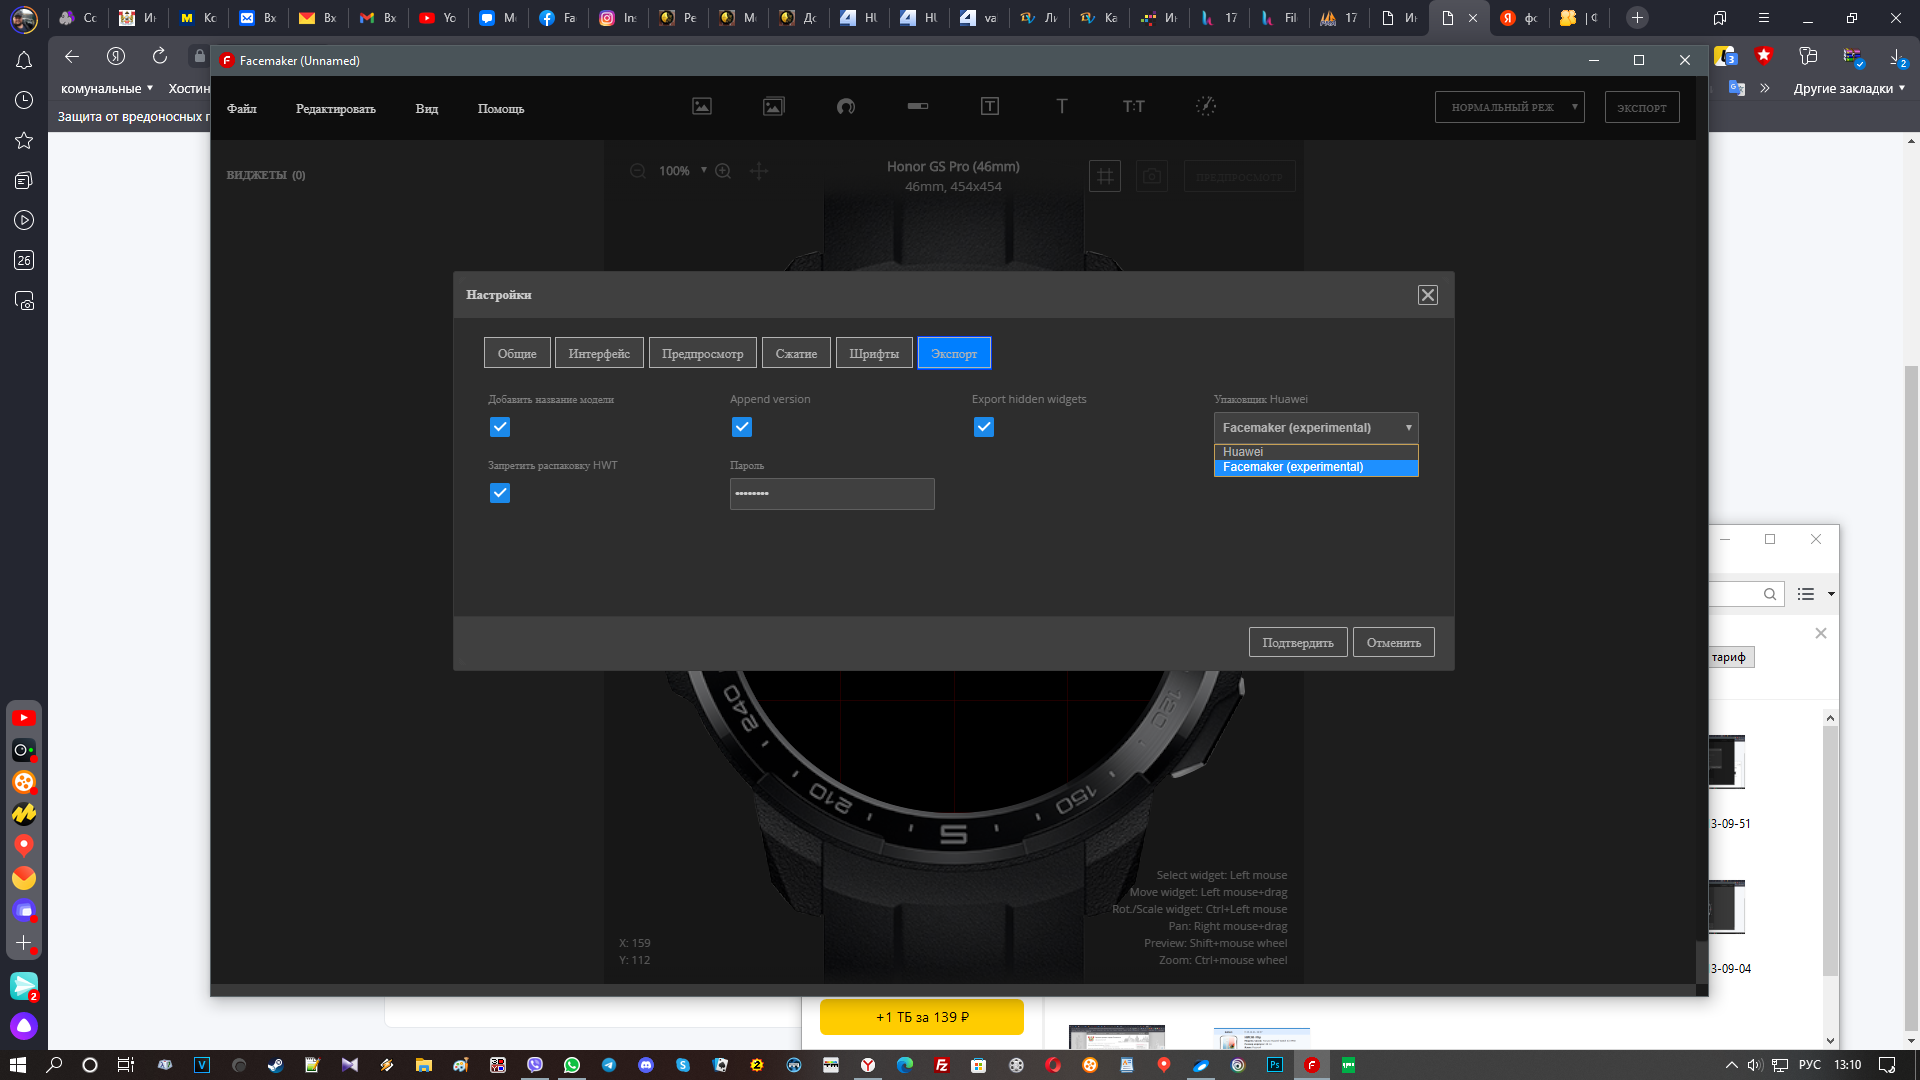Viewport: 1920px width, 1080px height.
Task: Click the ЭКСПОРТ button in Facemaker
Action: [x=1642, y=107]
